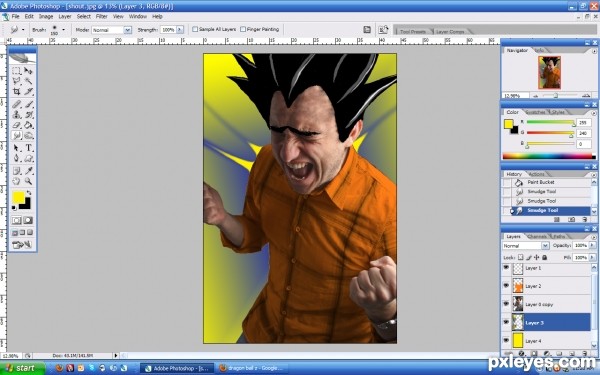Screen dimensions: 600x375
Task: Select the History Brush tool
Action: [28, 114]
